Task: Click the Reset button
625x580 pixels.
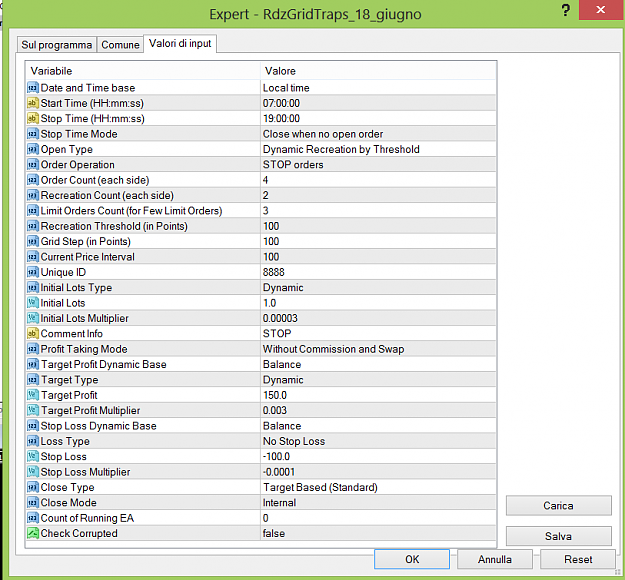Action: tap(578, 559)
